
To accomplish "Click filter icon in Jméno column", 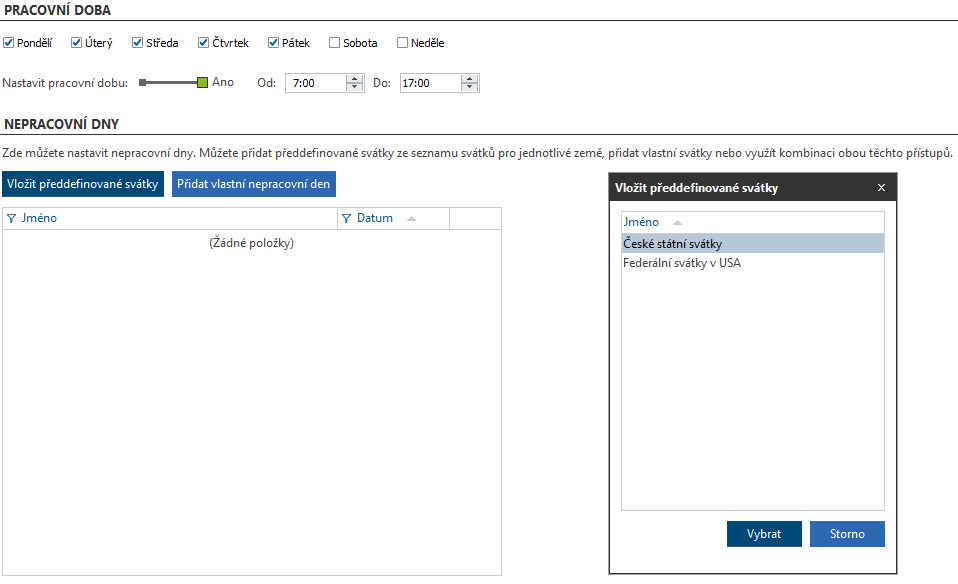I will click(x=12, y=218).
